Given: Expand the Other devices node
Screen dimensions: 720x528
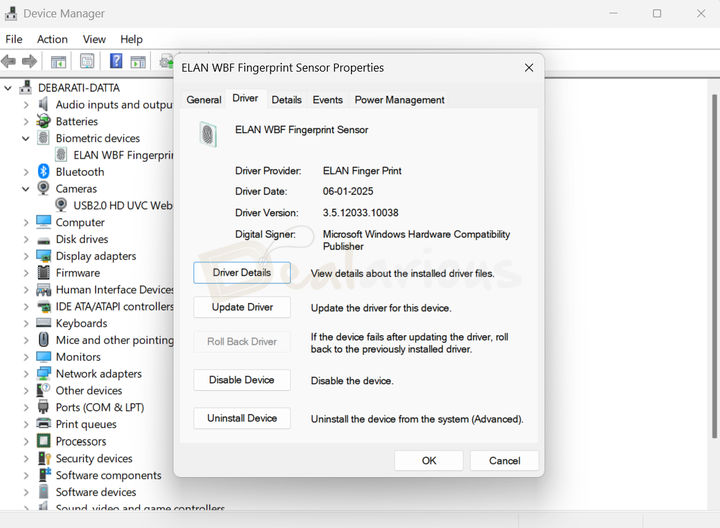Looking at the screenshot, I should click(26, 391).
